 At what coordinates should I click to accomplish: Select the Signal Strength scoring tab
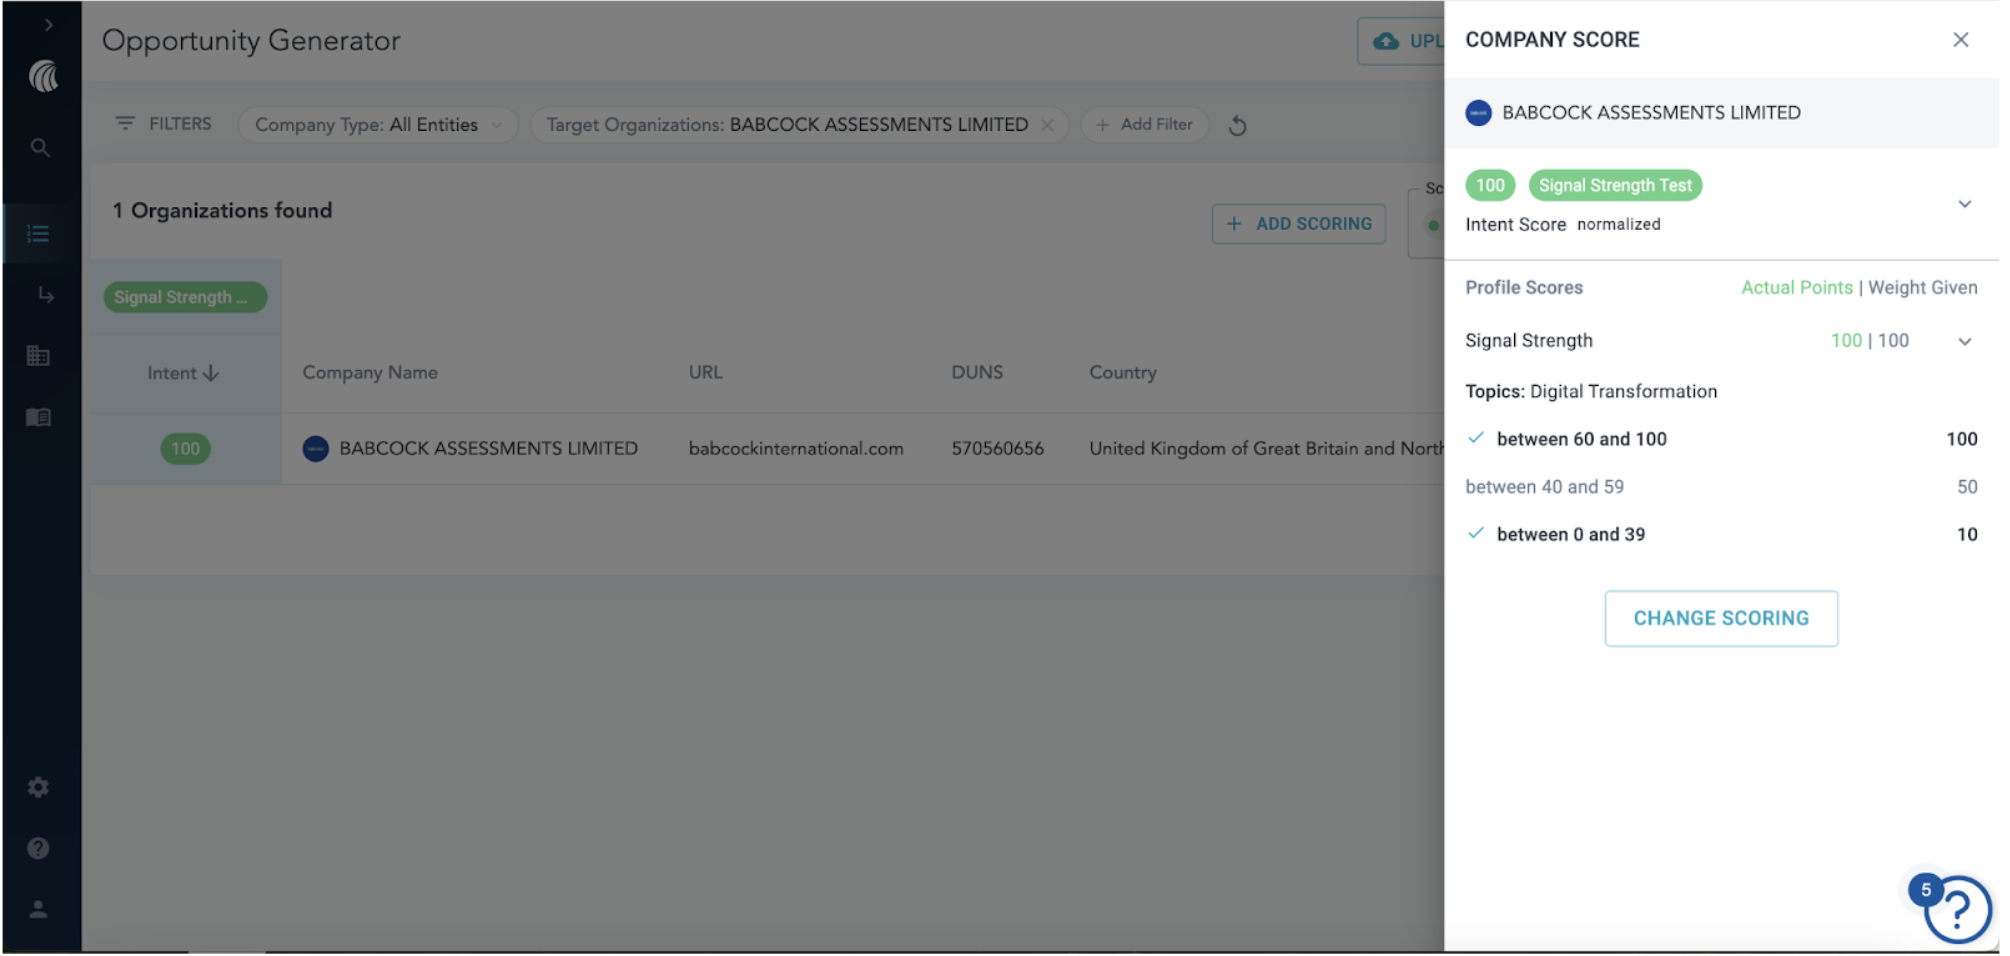[184, 297]
